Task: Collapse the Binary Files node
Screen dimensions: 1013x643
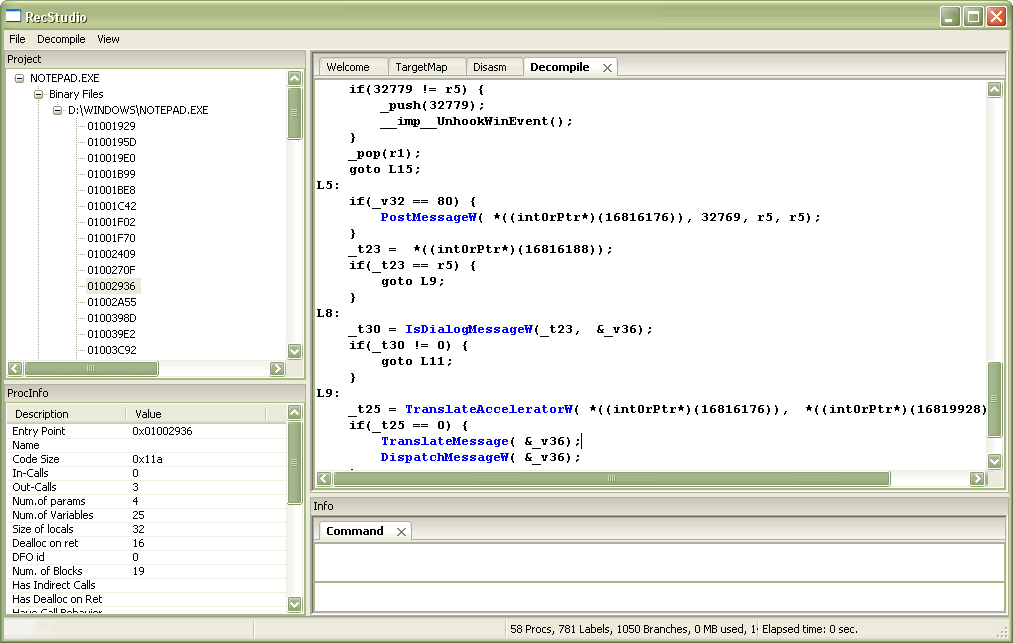Action: [39, 94]
